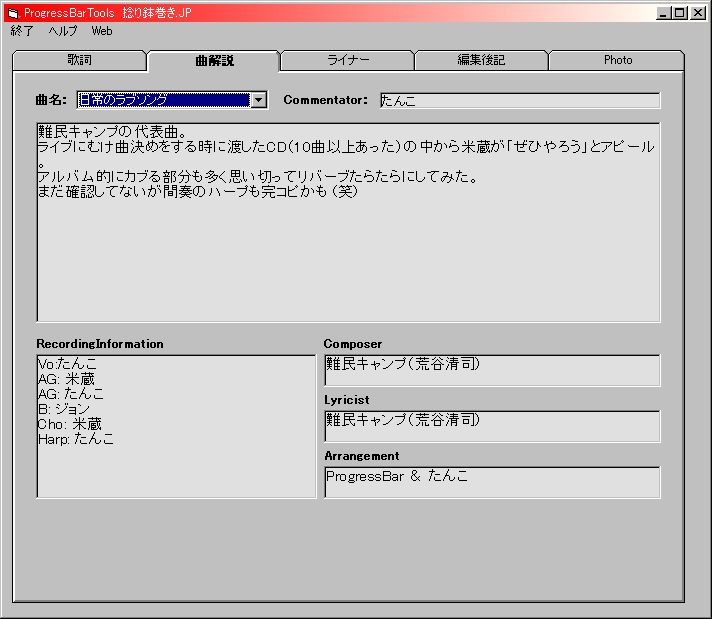The width and height of the screenshot is (712, 619).
Task: Click the commentary line starting 'アルバム的にカブる'
Action: click(x=257, y=177)
